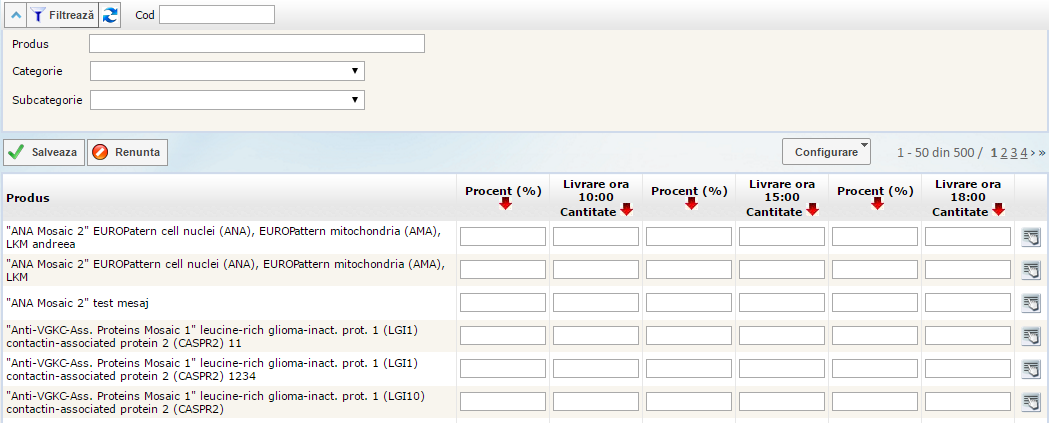Click the Produs search text field
This screenshot has width=1049, height=423.
point(256,43)
